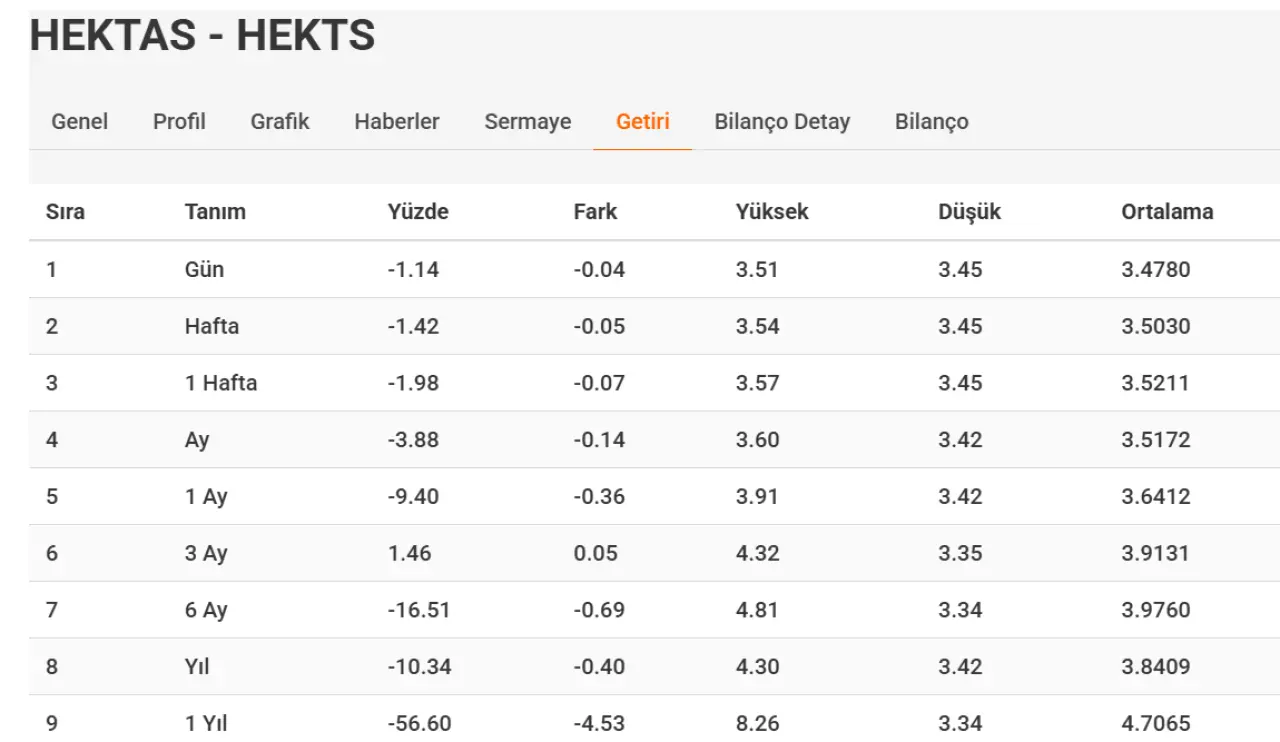Open the Bilanço Detay tab
This screenshot has width=1280, height=742.
(x=782, y=122)
